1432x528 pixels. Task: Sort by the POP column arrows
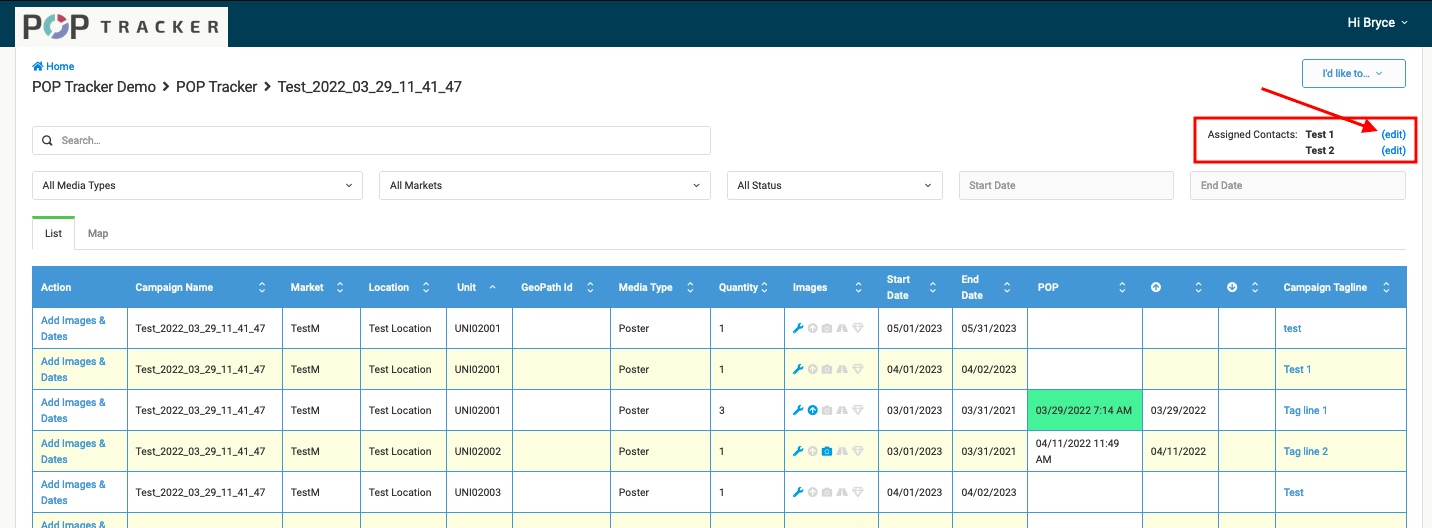pyautogui.click(x=1122, y=287)
